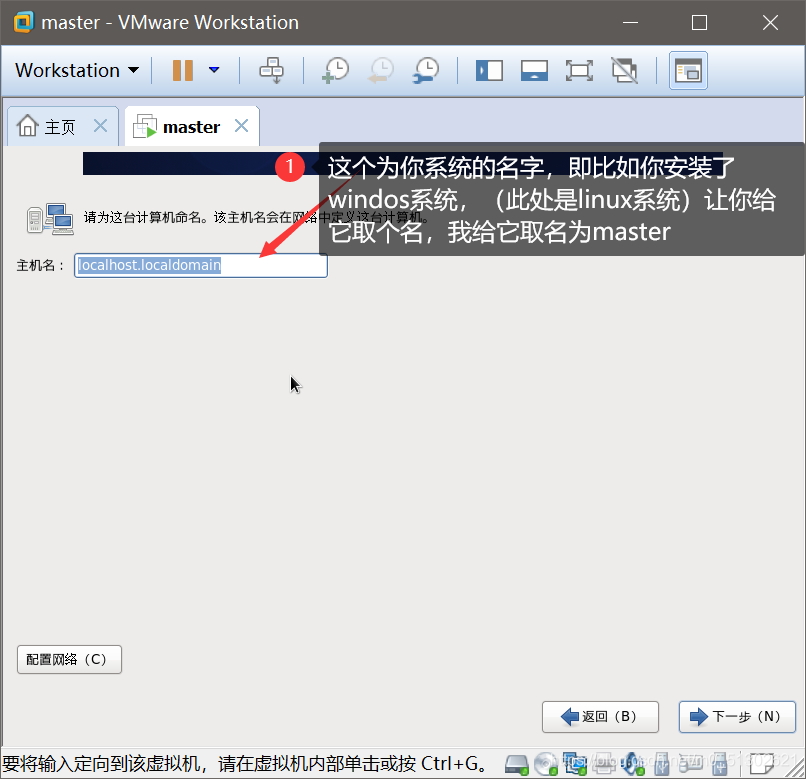
Task: Click the 配置网络 (C) button
Action: 69,659
